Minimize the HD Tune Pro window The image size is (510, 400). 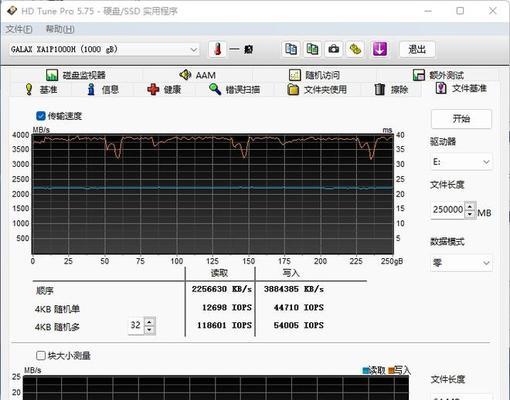point(428,11)
